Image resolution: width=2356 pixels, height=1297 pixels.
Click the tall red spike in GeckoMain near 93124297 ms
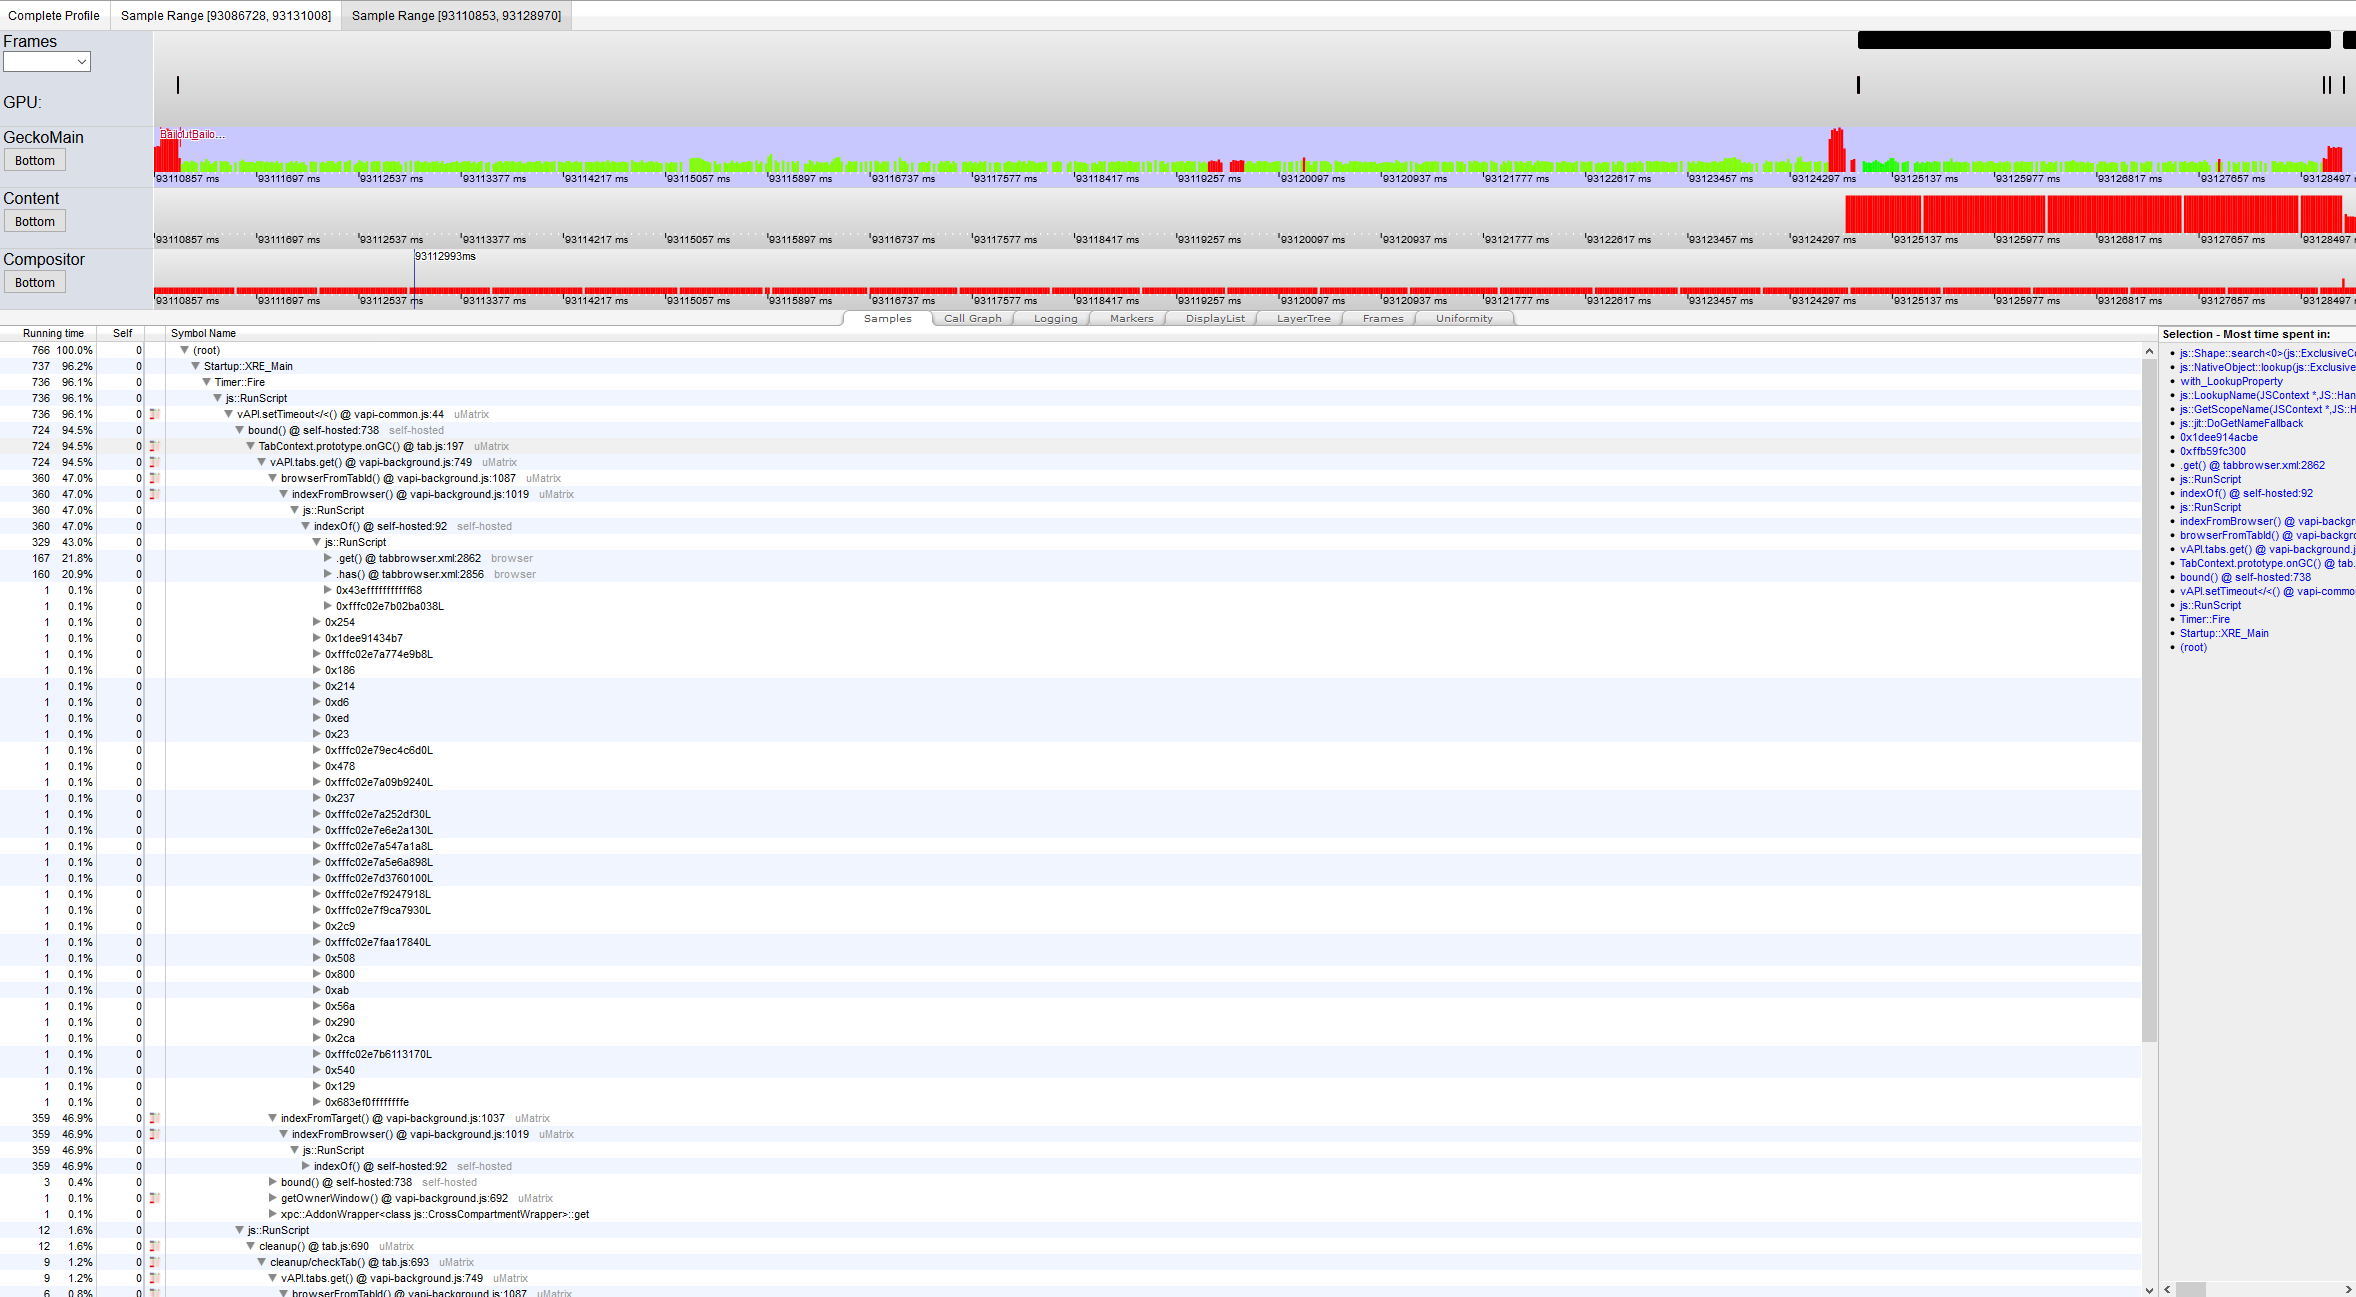[1836, 150]
